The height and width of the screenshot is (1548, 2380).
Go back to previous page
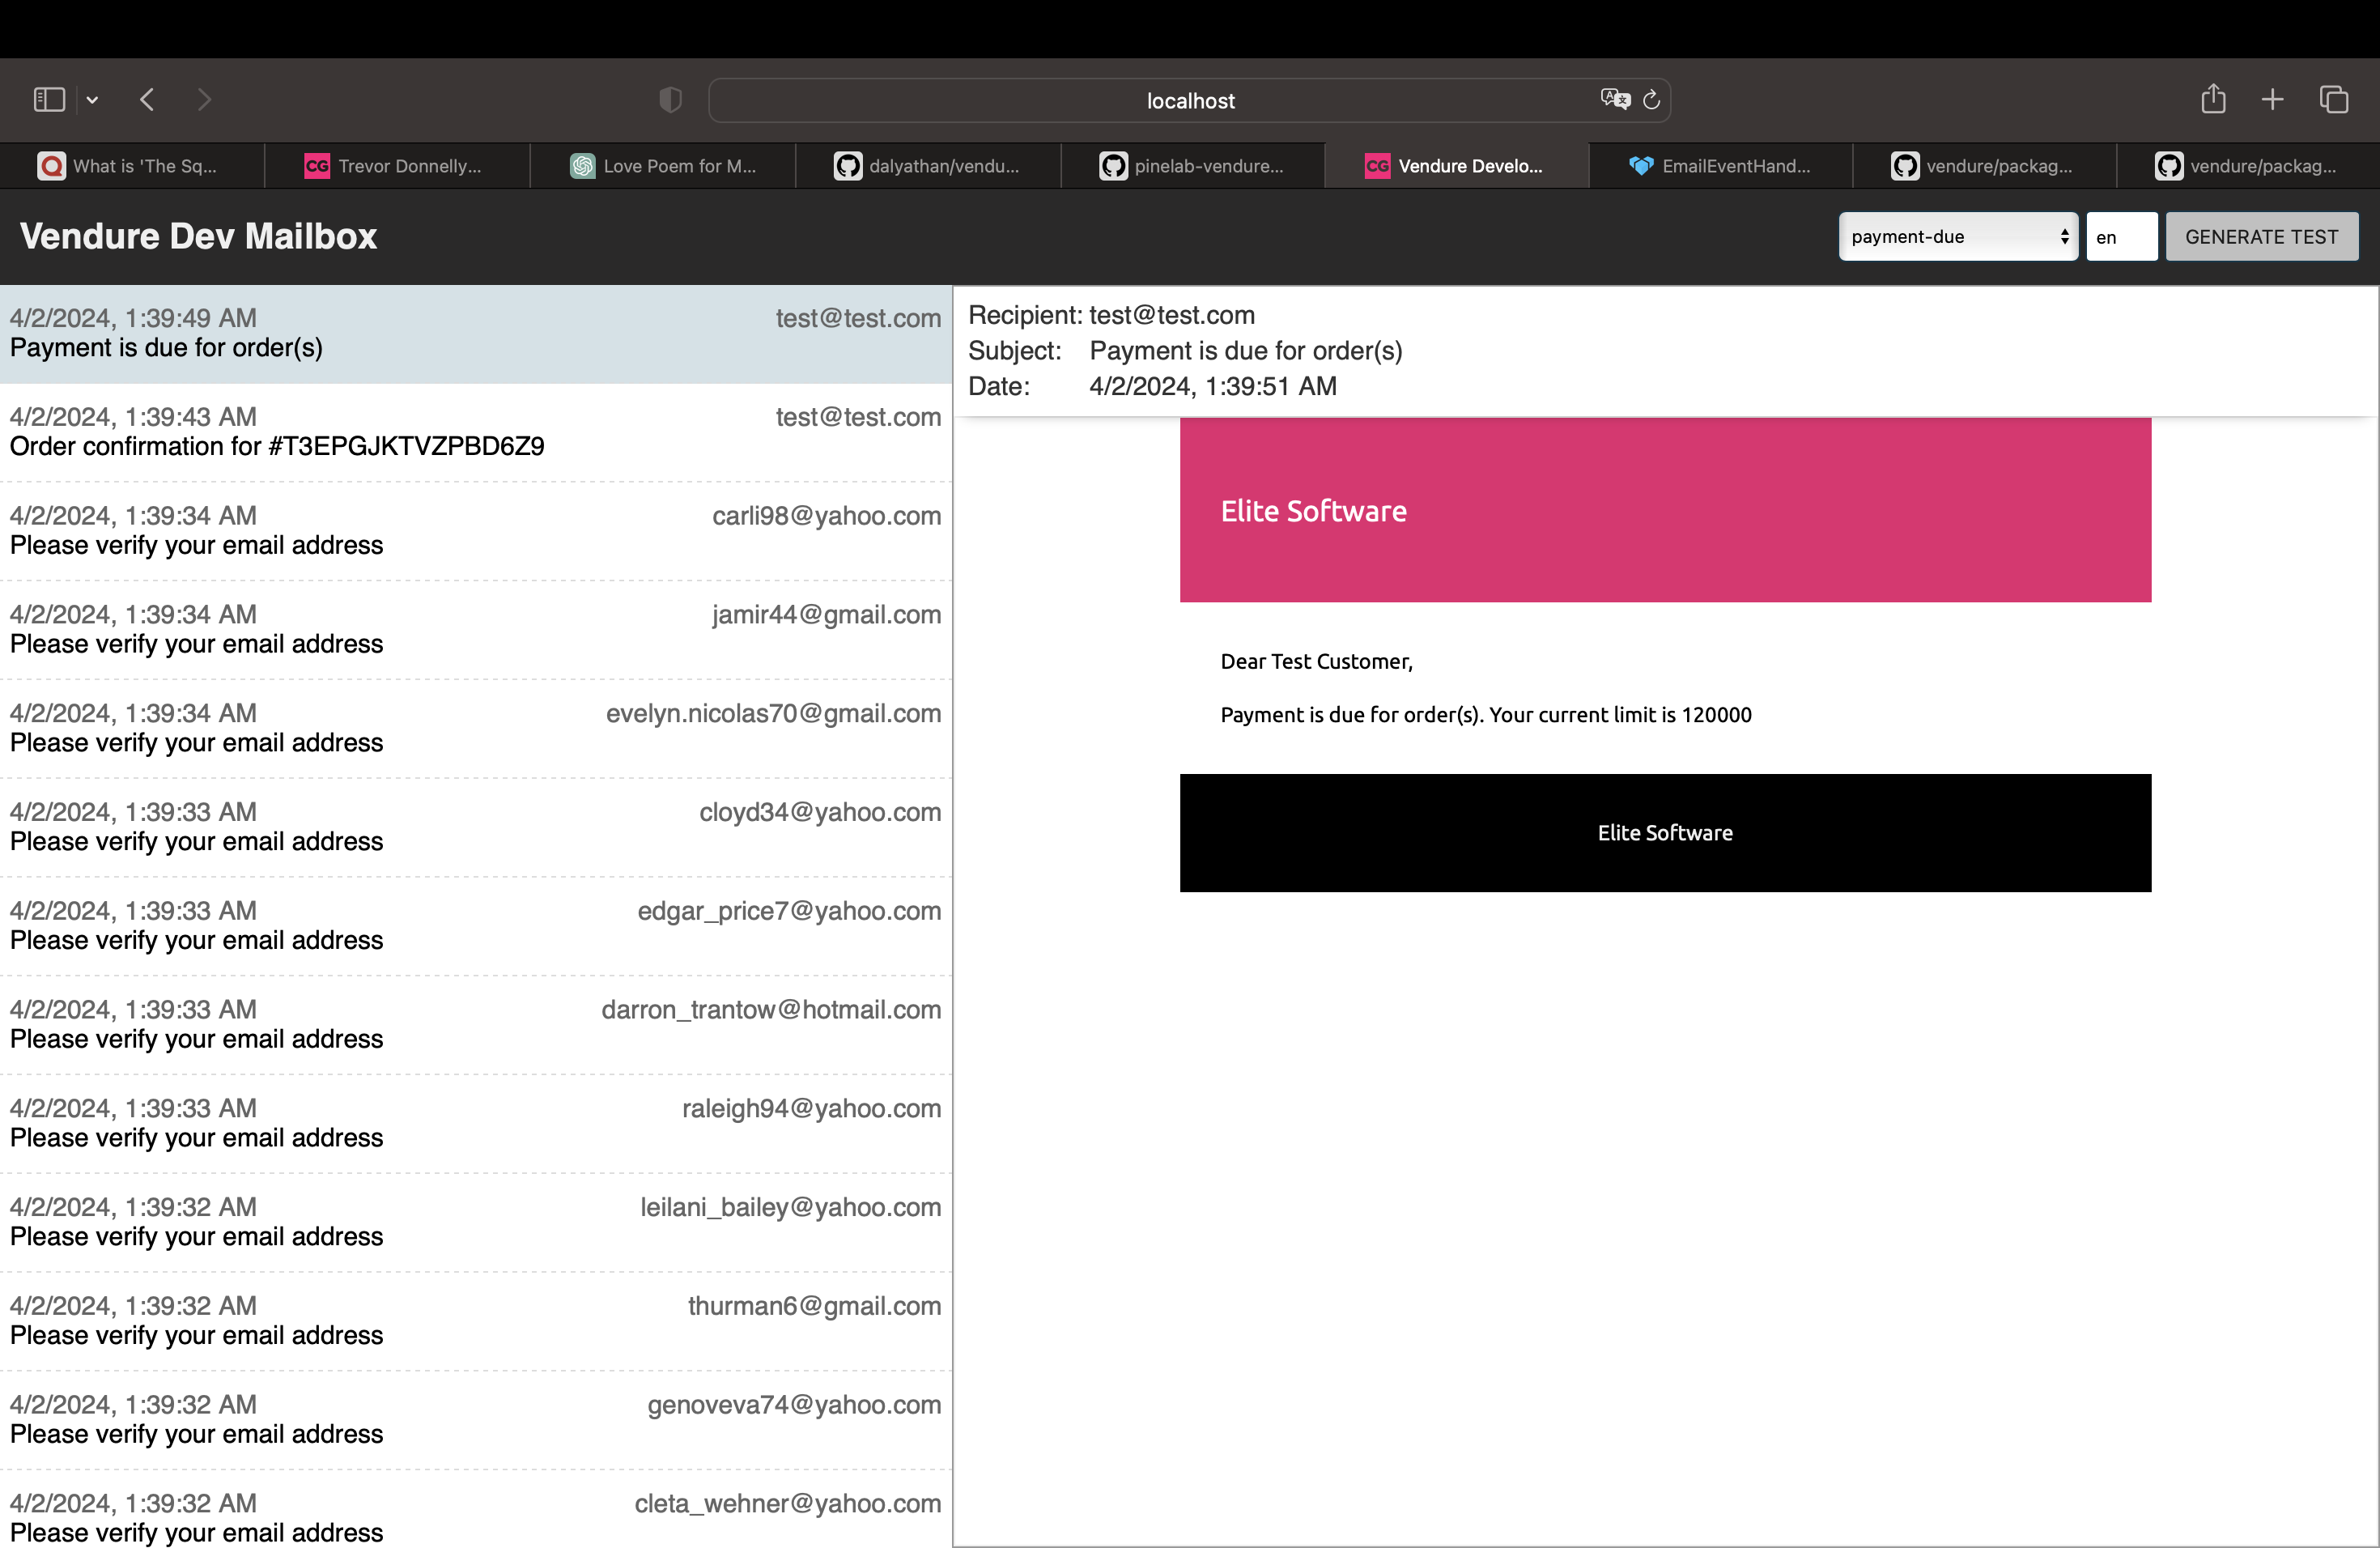(147, 100)
